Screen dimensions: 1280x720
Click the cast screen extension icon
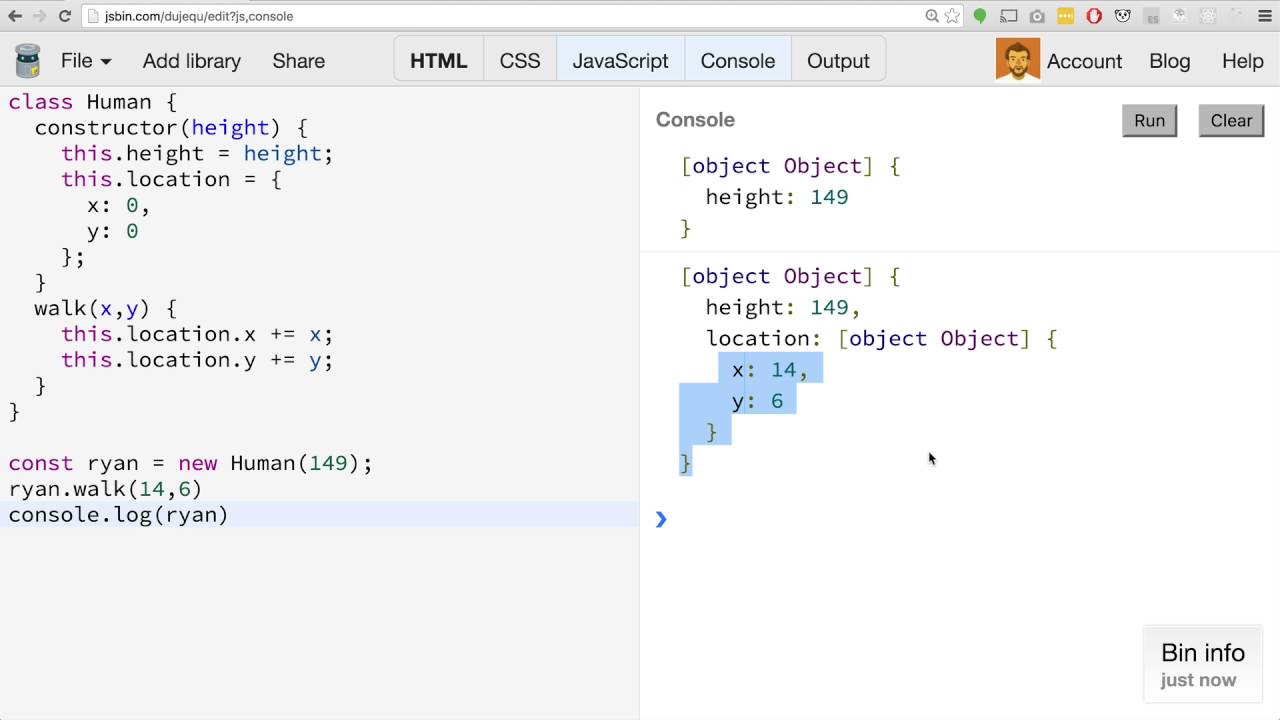pos(1009,16)
